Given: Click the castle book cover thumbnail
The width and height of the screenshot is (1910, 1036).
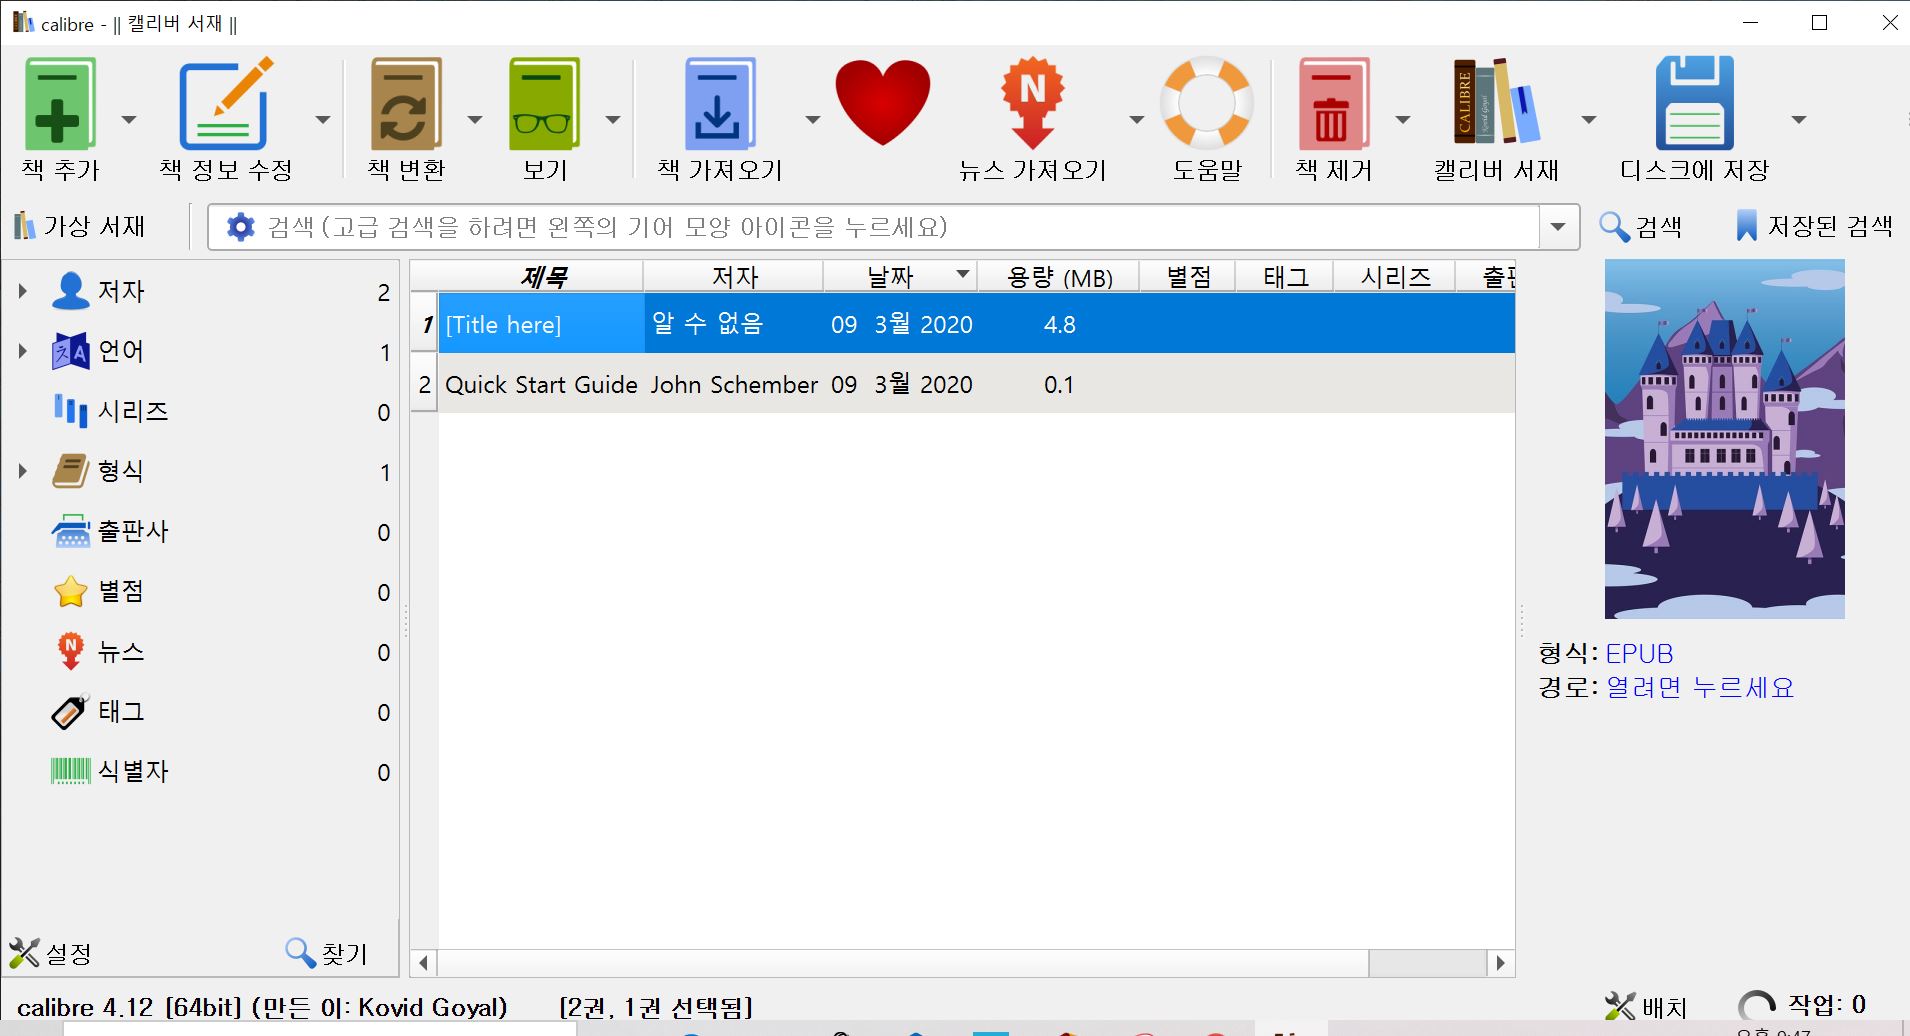Looking at the screenshot, I should pyautogui.click(x=1724, y=439).
